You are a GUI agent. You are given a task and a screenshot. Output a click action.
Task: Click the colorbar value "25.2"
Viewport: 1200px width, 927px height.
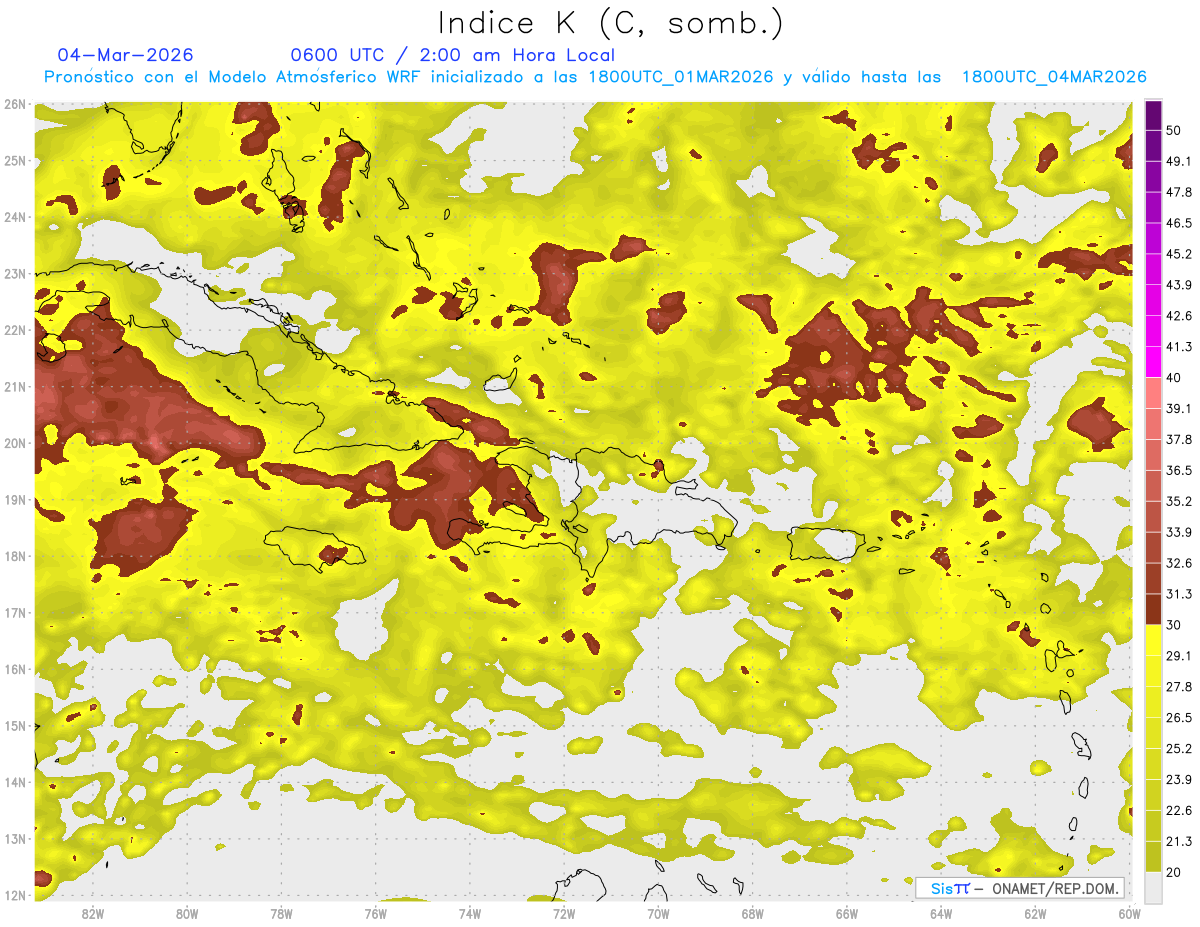1178,748
